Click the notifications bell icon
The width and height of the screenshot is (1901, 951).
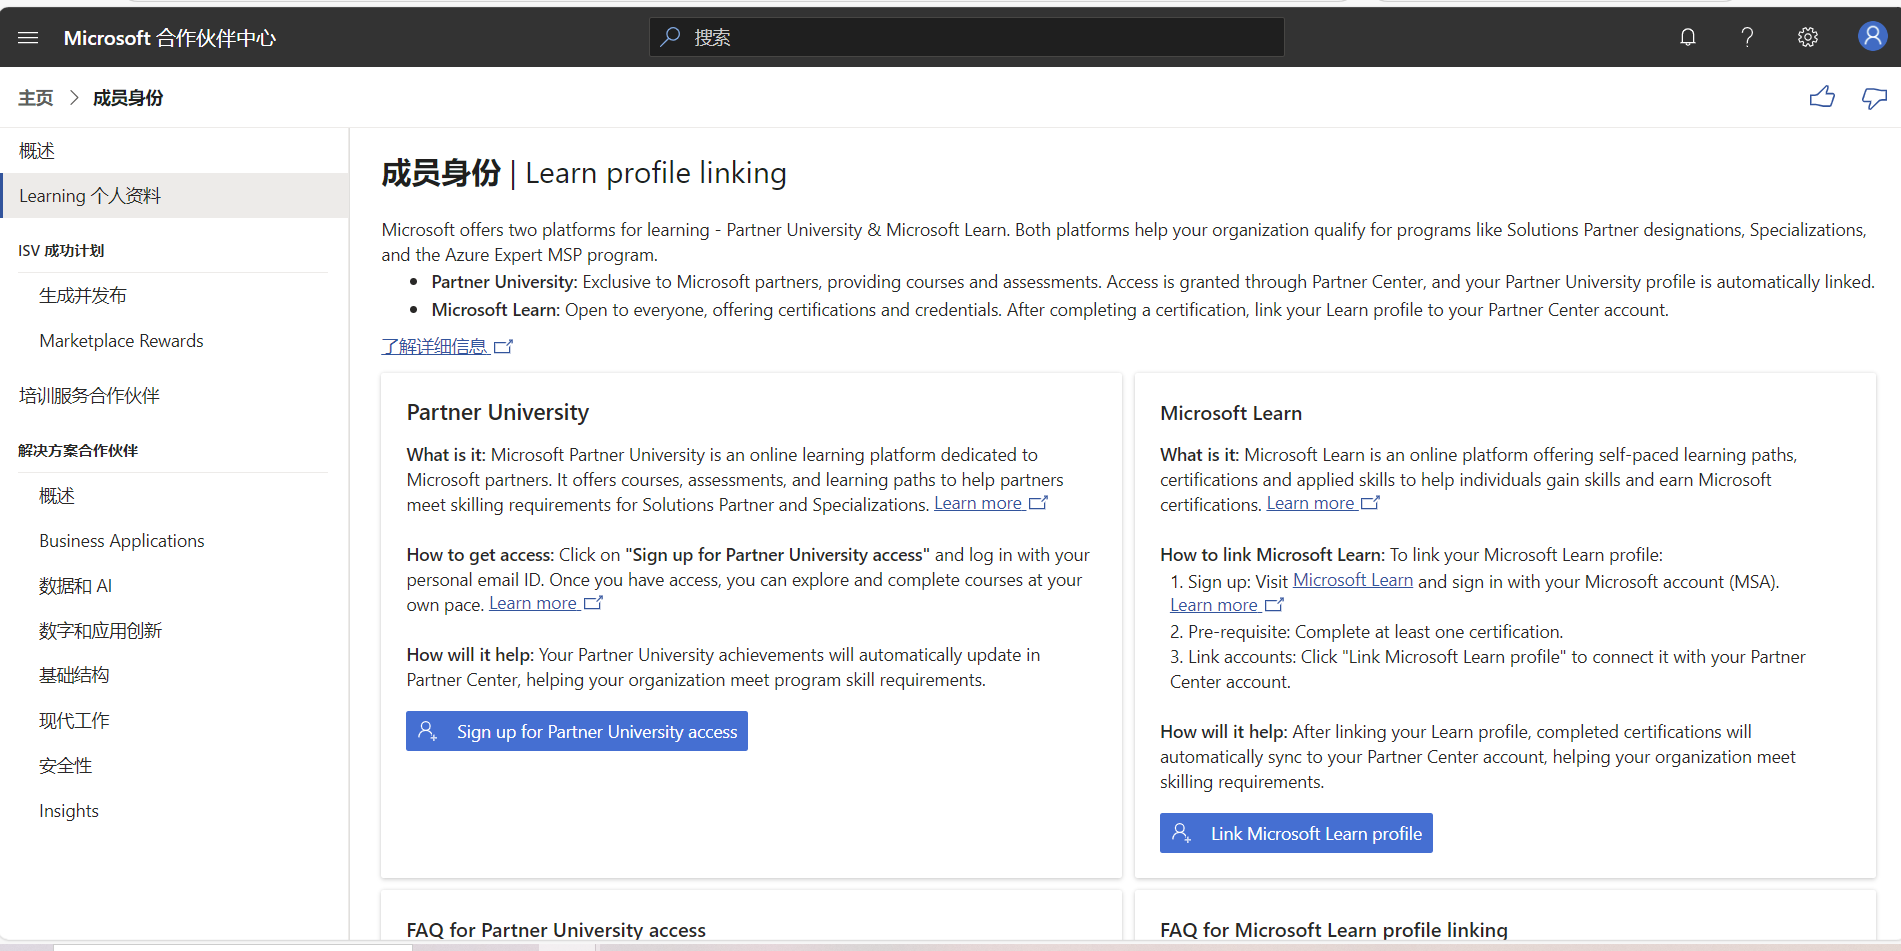[1688, 37]
